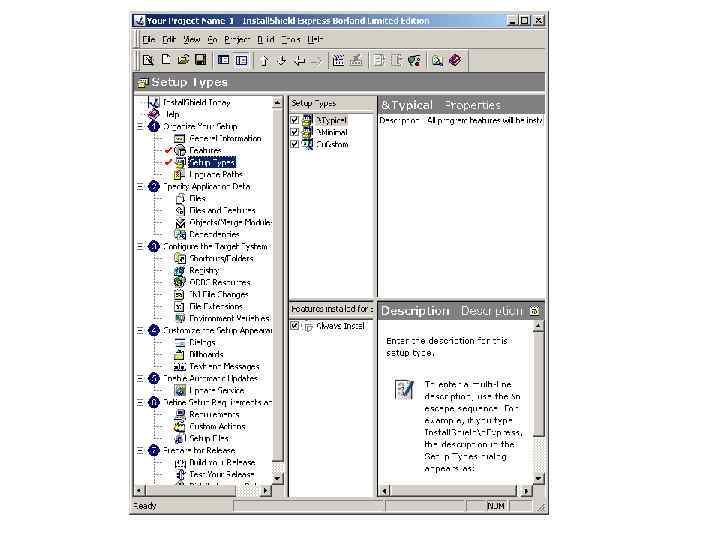Open the Features view in the tree
The height and width of the screenshot is (540, 720).
[205, 150]
